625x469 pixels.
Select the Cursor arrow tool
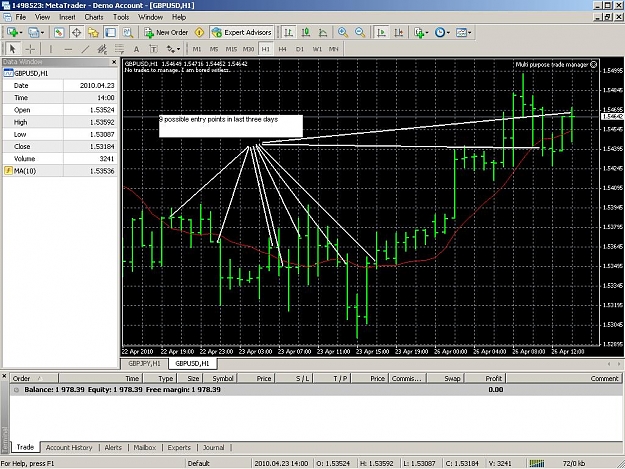click(x=12, y=49)
